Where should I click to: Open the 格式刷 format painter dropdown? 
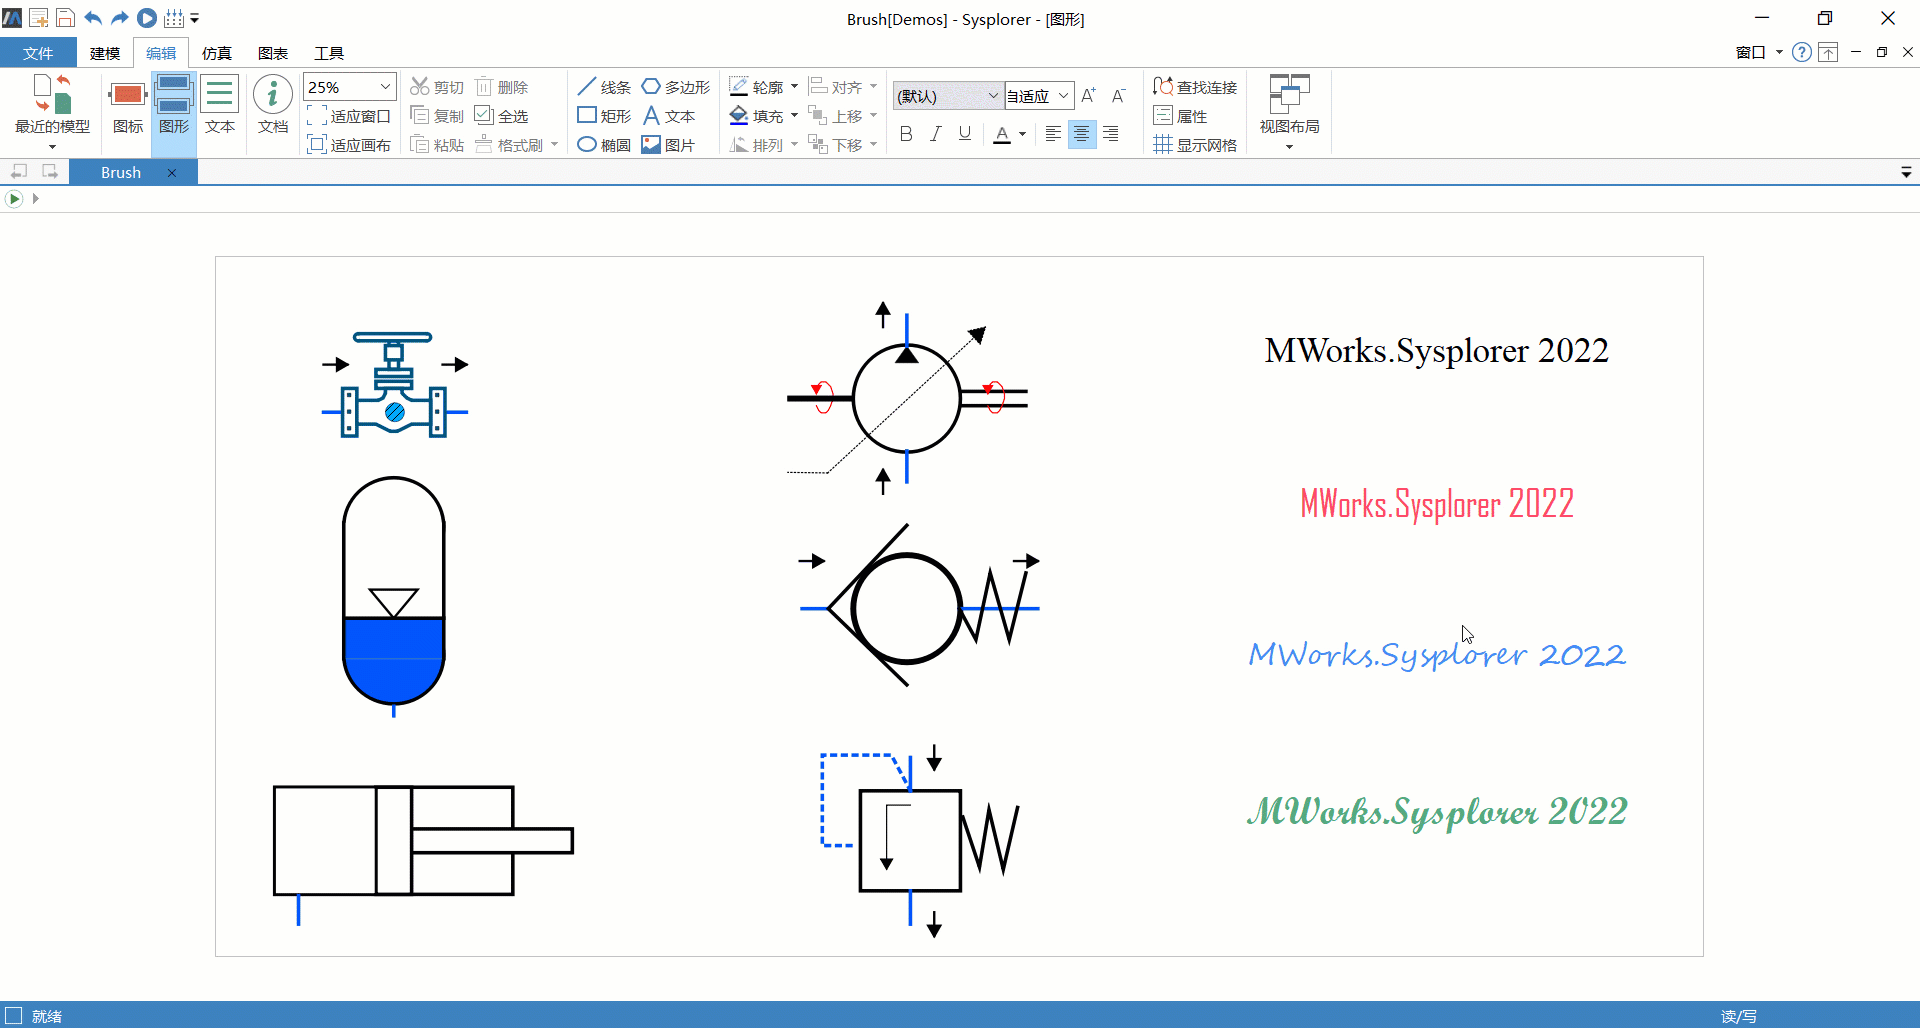[554, 145]
